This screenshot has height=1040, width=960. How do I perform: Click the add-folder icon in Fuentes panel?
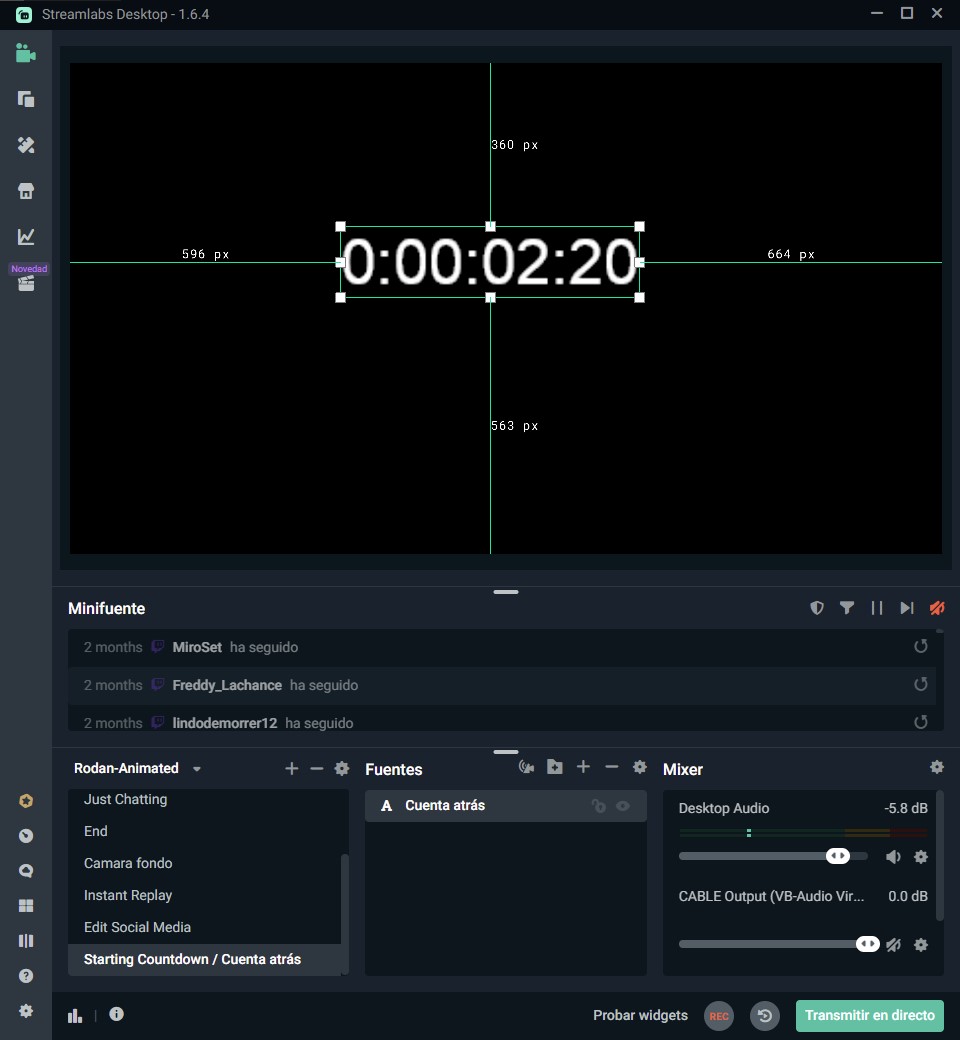pos(555,767)
